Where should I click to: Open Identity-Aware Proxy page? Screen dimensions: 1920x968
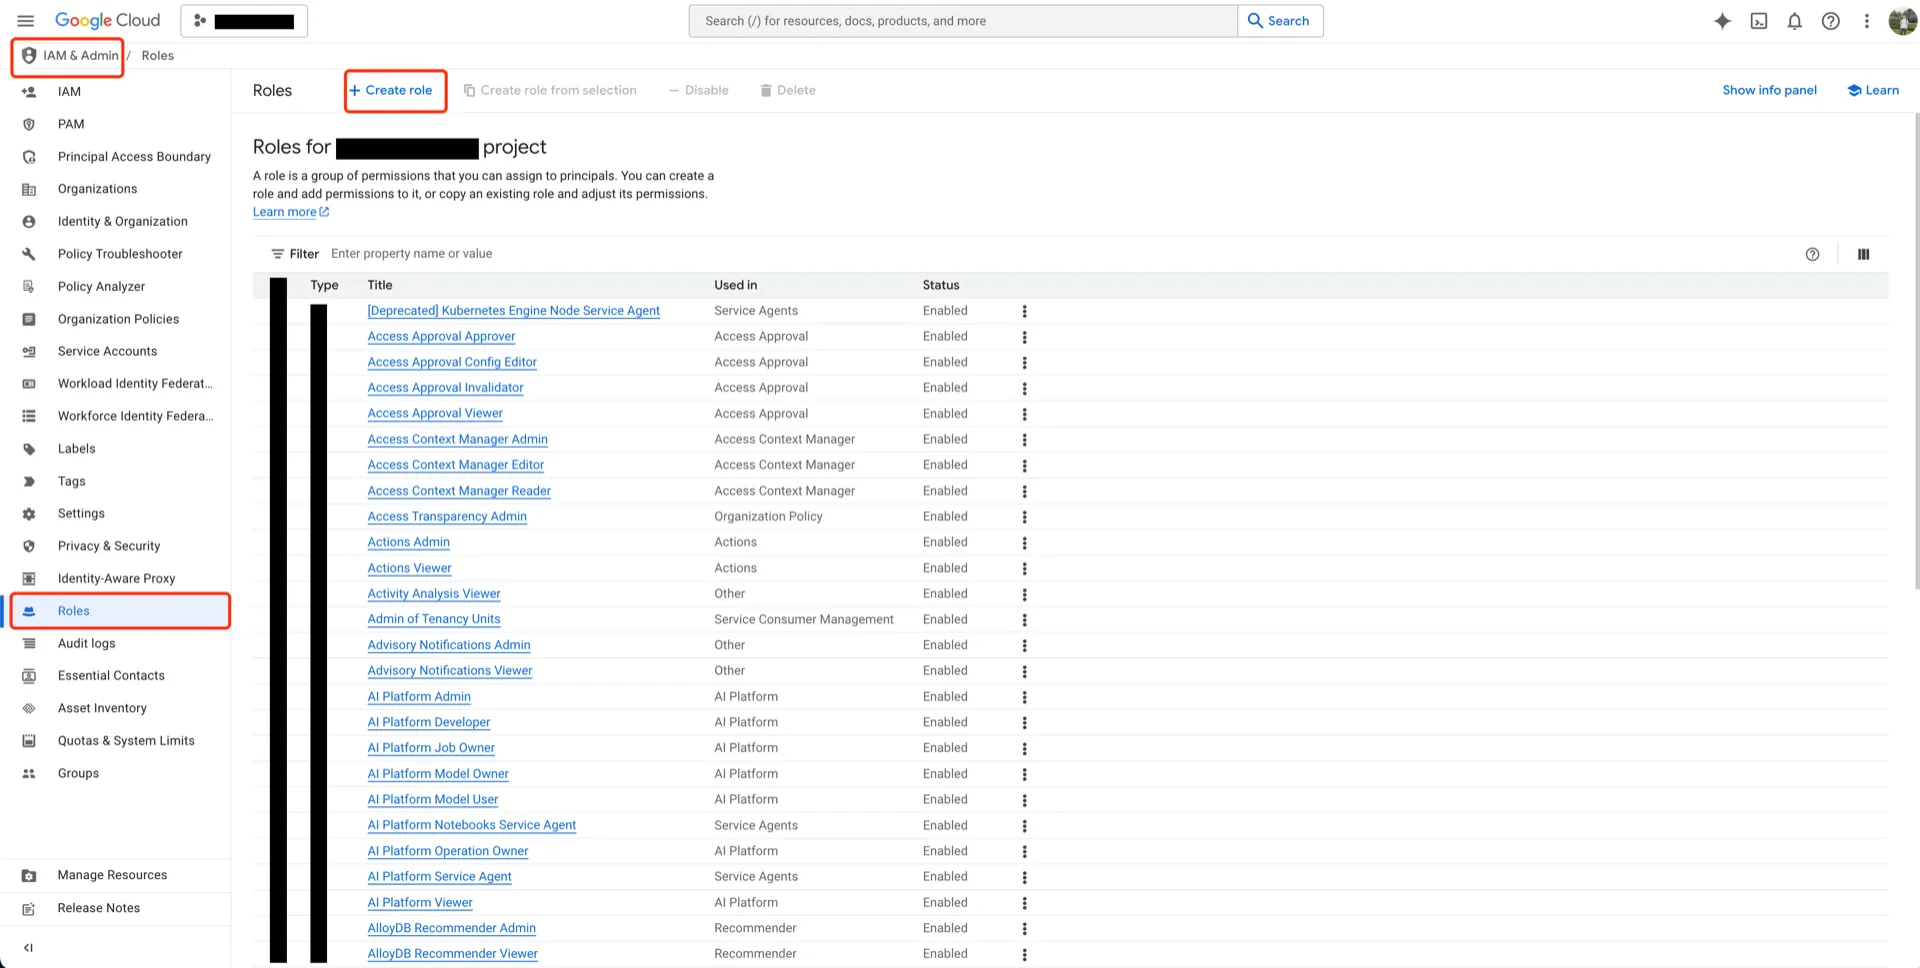point(116,579)
